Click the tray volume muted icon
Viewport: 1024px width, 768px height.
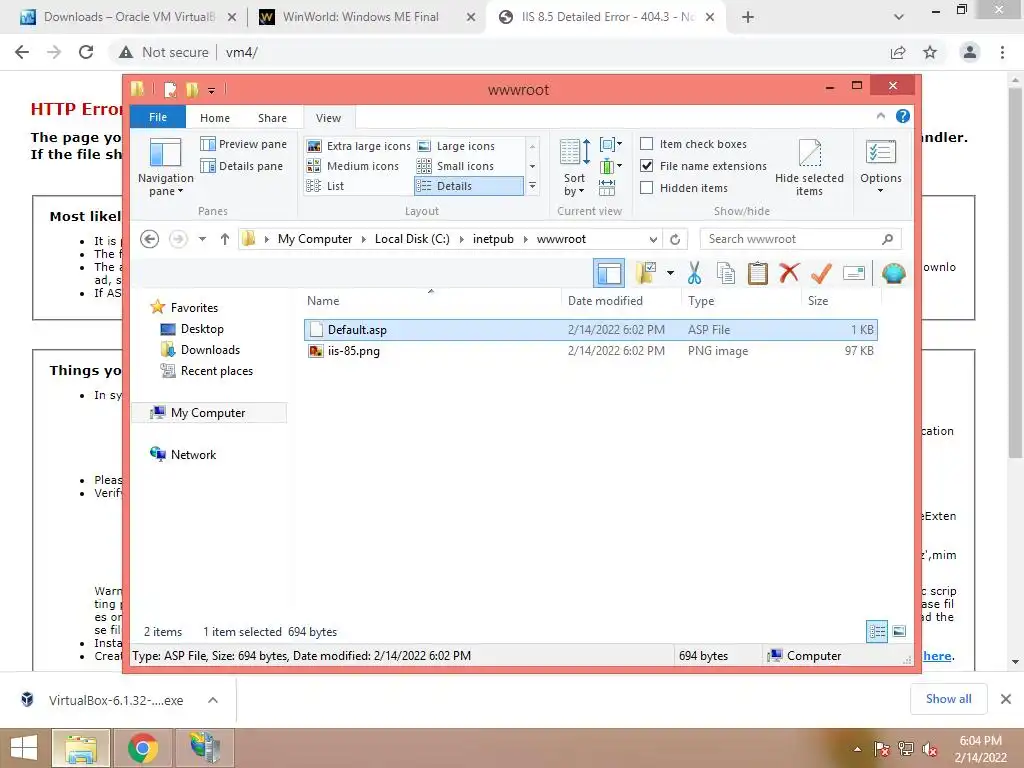930,749
